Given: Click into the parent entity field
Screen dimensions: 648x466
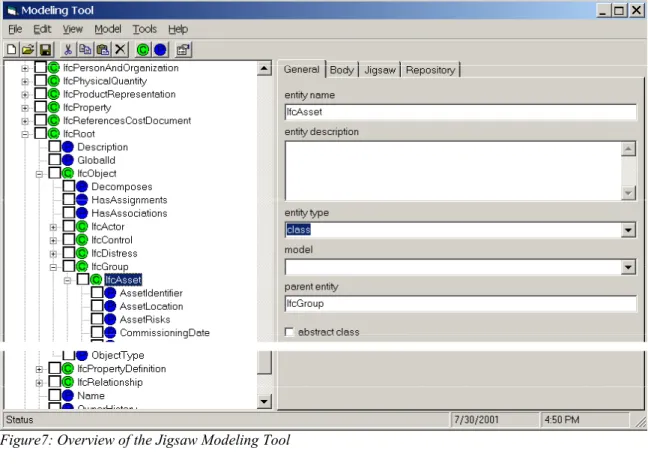Looking at the screenshot, I should (460, 304).
